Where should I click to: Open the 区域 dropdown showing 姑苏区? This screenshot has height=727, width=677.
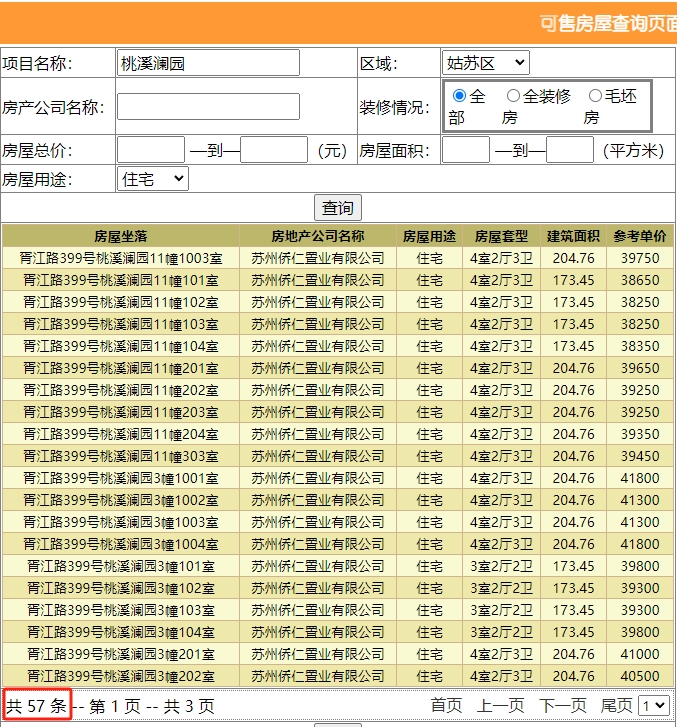tap(485, 63)
